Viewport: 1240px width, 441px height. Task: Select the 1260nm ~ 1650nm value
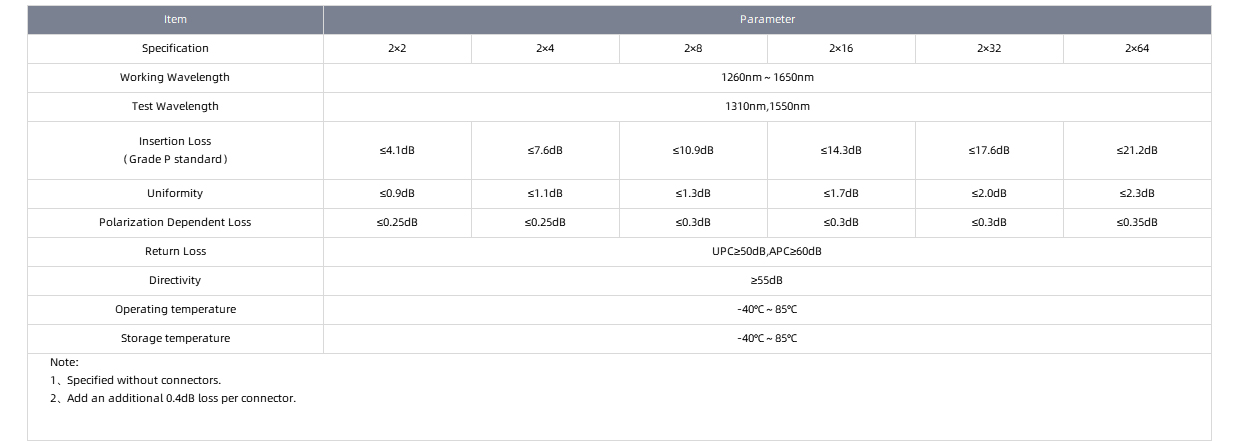(767, 78)
